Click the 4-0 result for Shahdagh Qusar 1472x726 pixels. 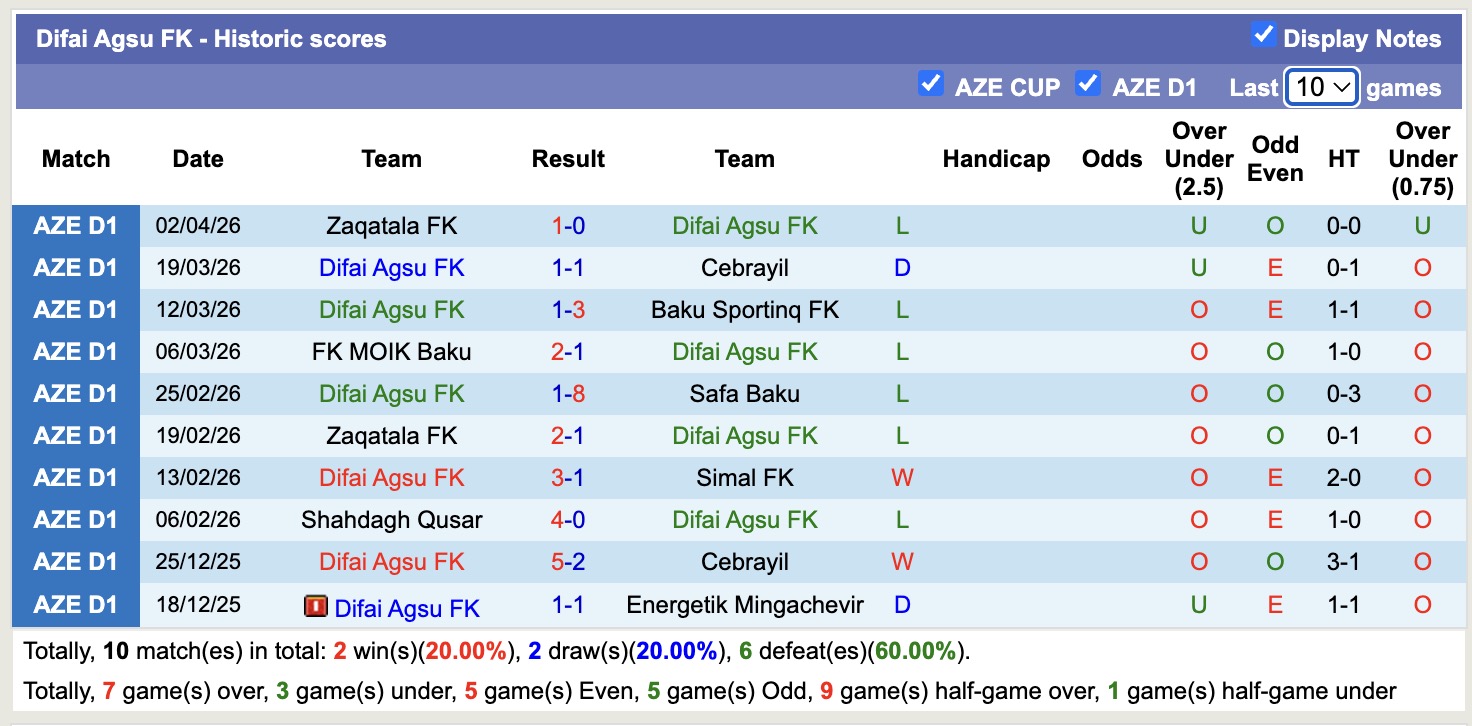(568, 520)
